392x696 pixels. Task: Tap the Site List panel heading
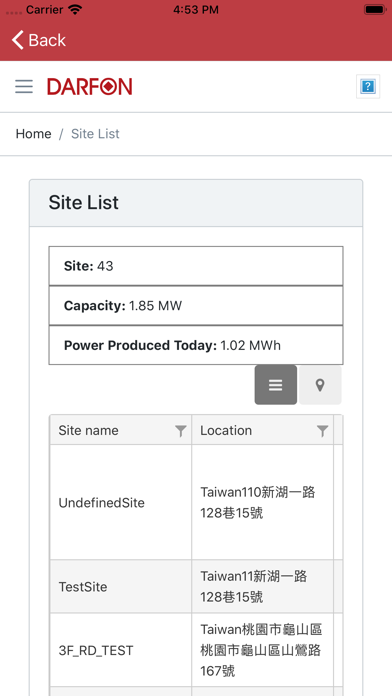pos(83,202)
